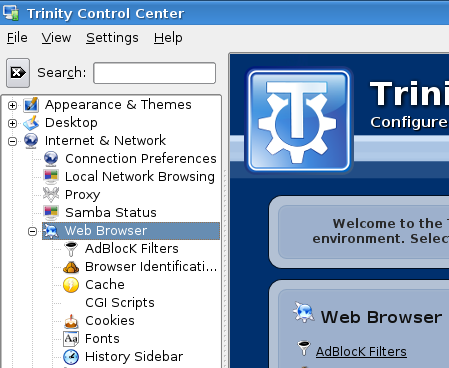
Task: Click the Cookies cake icon
Action: (71, 321)
